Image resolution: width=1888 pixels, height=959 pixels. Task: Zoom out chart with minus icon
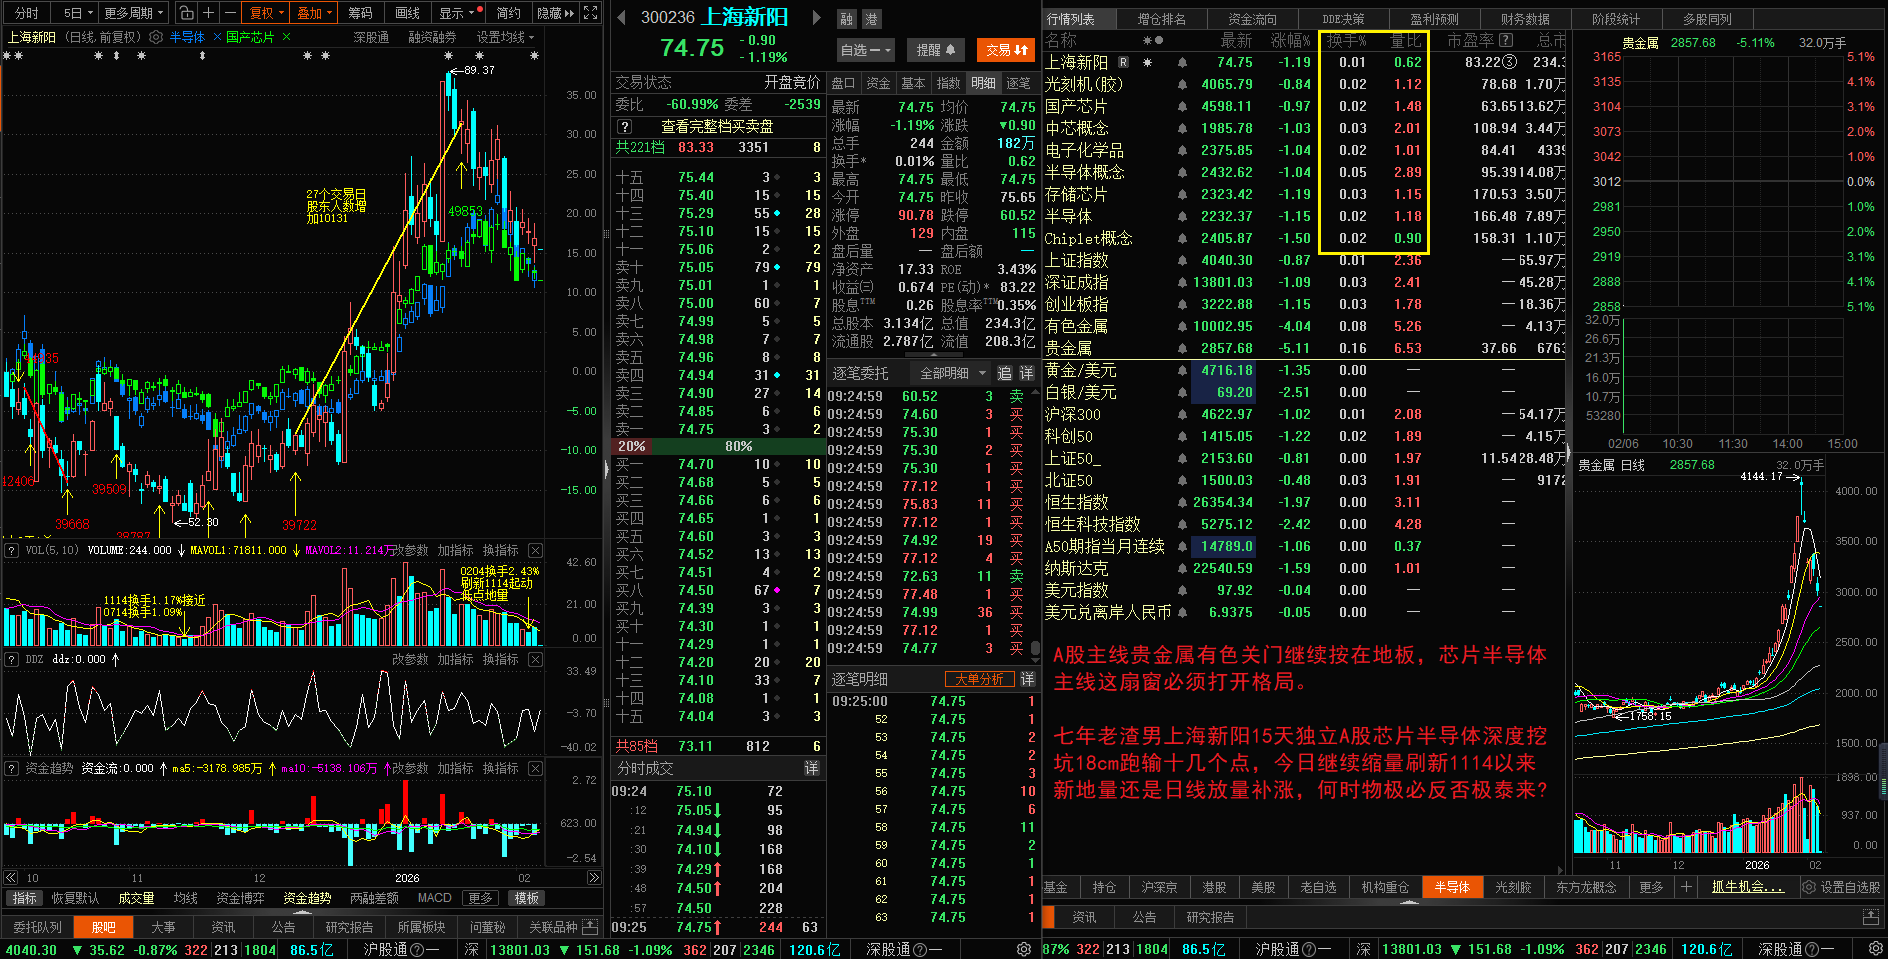[230, 13]
